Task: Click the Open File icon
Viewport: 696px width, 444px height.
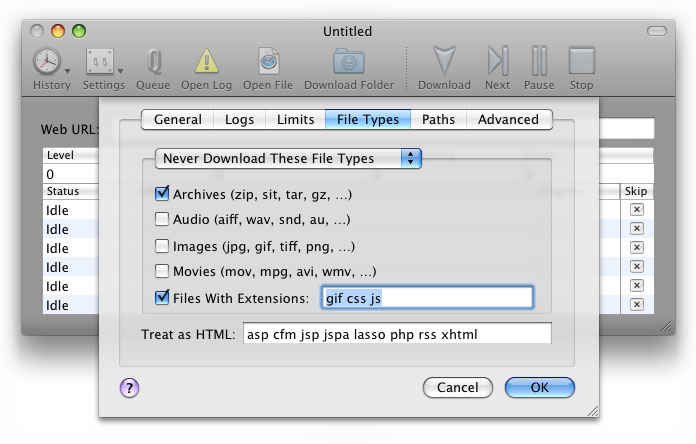Action: tap(267, 62)
